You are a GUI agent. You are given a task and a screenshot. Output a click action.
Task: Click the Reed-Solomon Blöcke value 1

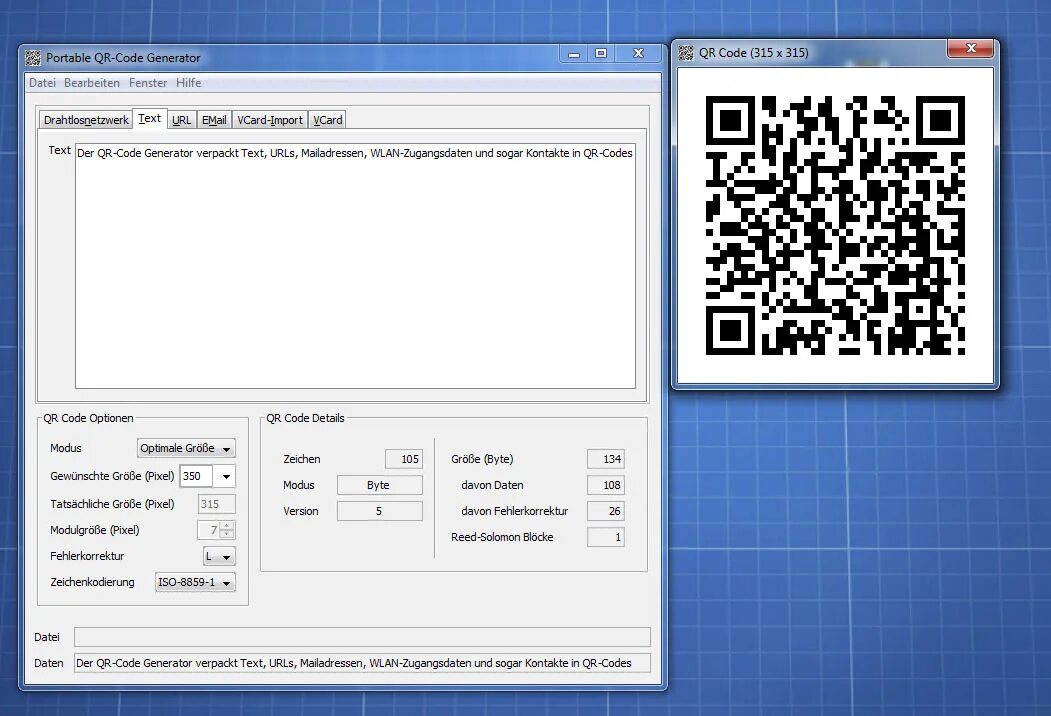click(x=606, y=538)
